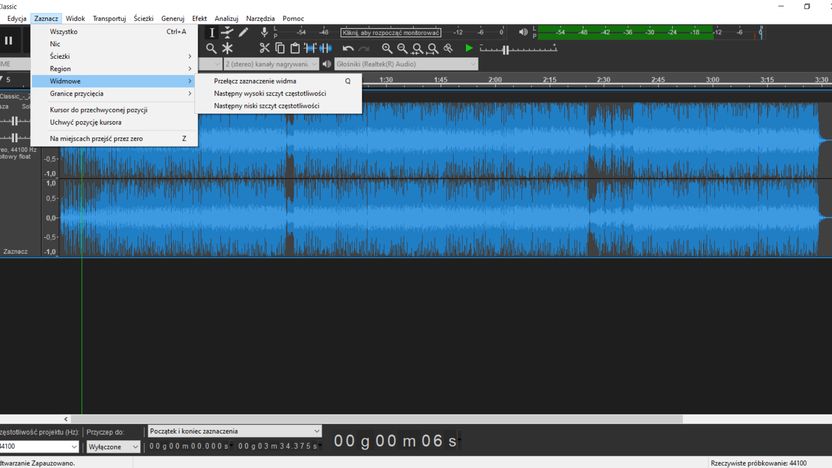Cut the selection with scissors icon
Screen dimensions: 832x468
tap(264, 48)
